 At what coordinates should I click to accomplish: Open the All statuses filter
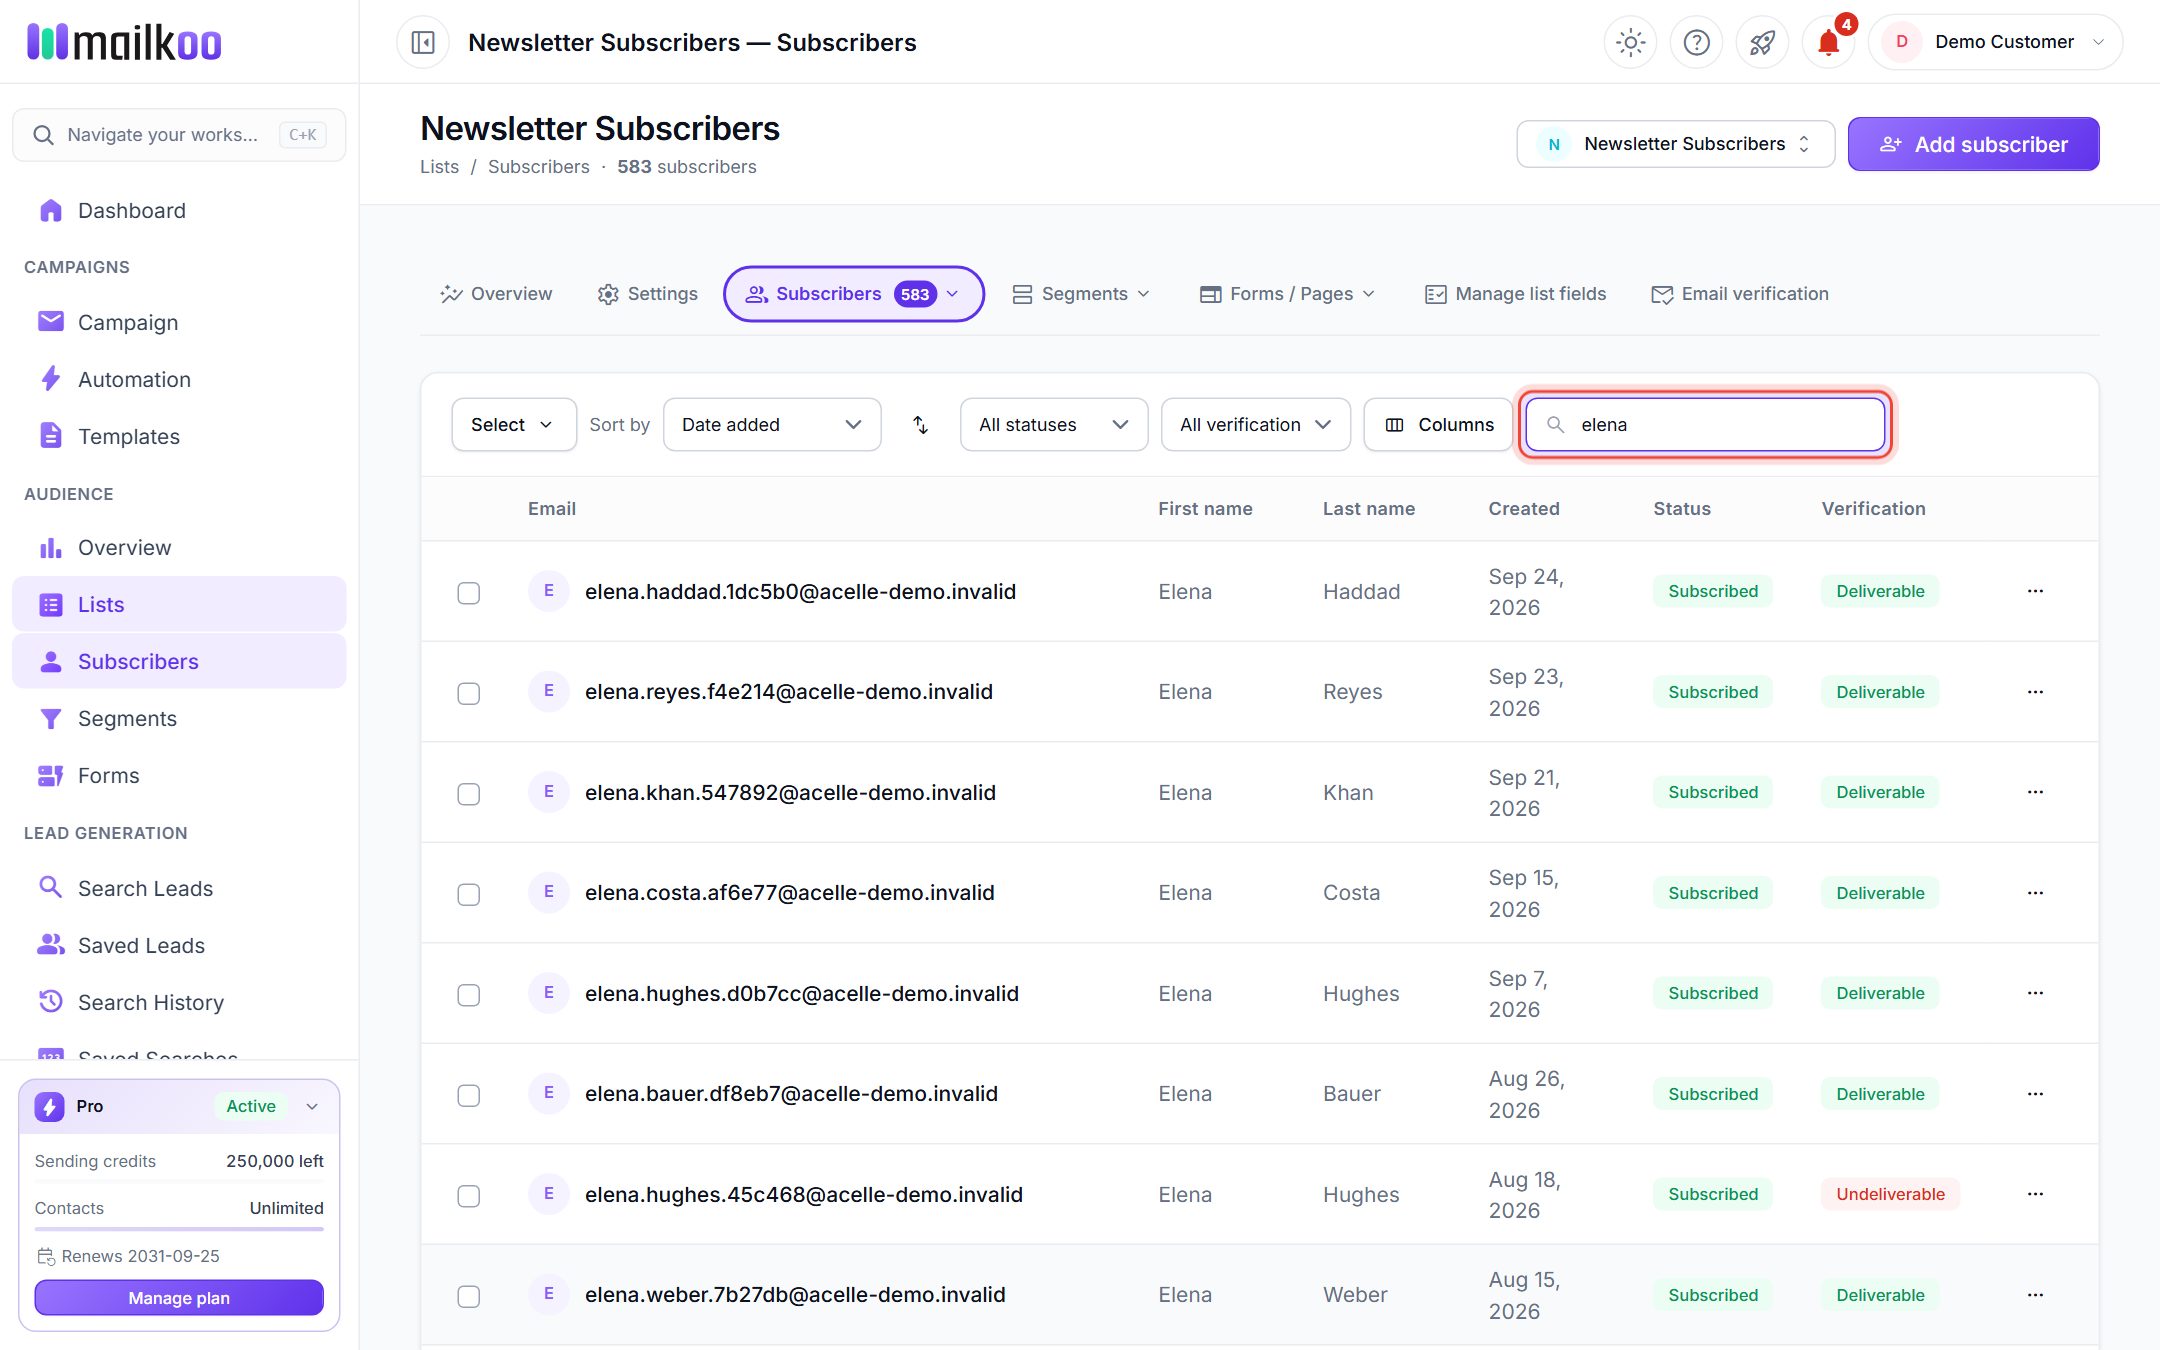pos(1053,424)
